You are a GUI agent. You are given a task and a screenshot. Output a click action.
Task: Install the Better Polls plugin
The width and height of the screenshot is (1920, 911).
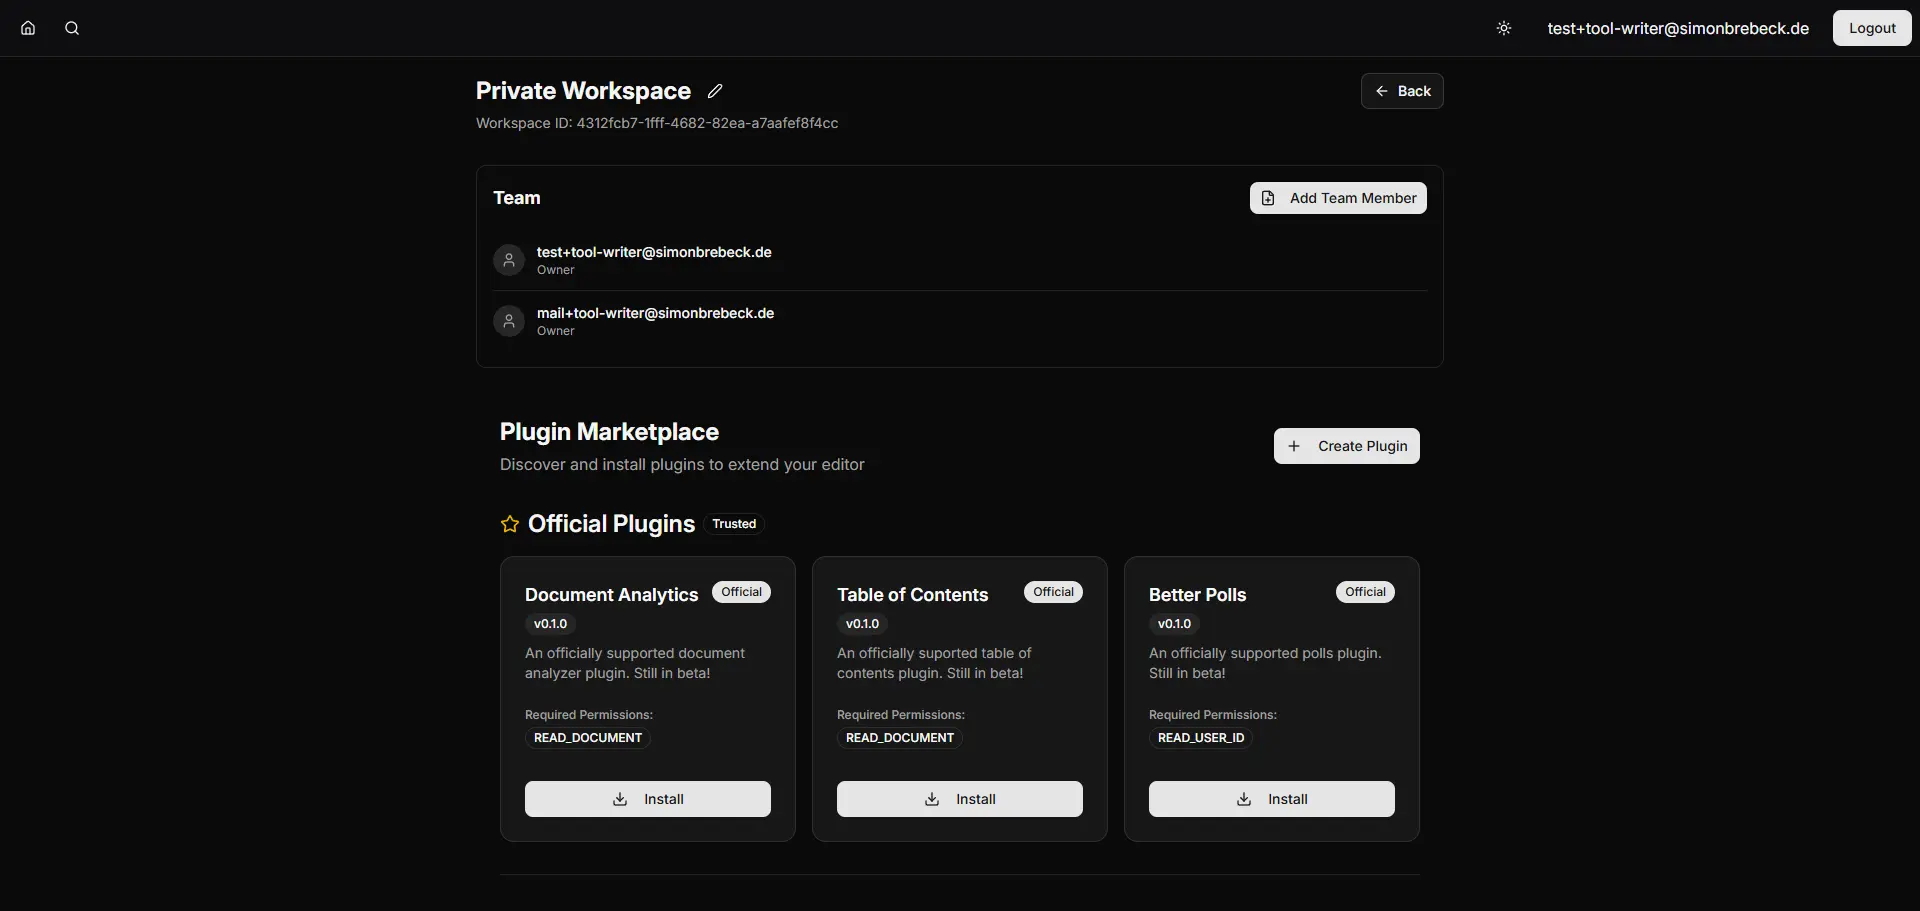coord(1271,799)
